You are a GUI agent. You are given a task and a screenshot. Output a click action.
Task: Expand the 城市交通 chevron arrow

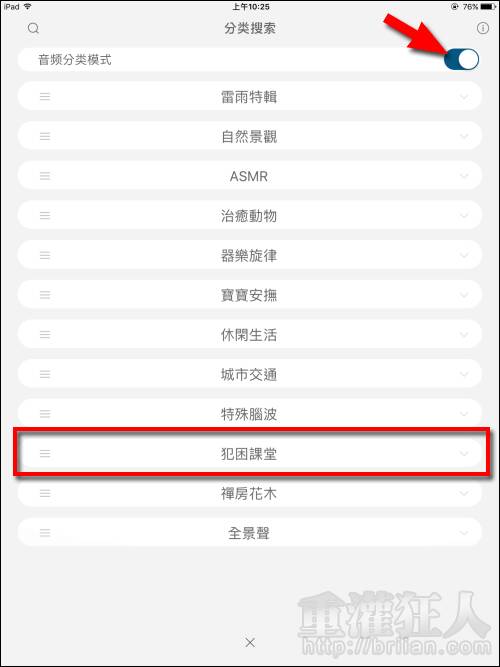464,374
